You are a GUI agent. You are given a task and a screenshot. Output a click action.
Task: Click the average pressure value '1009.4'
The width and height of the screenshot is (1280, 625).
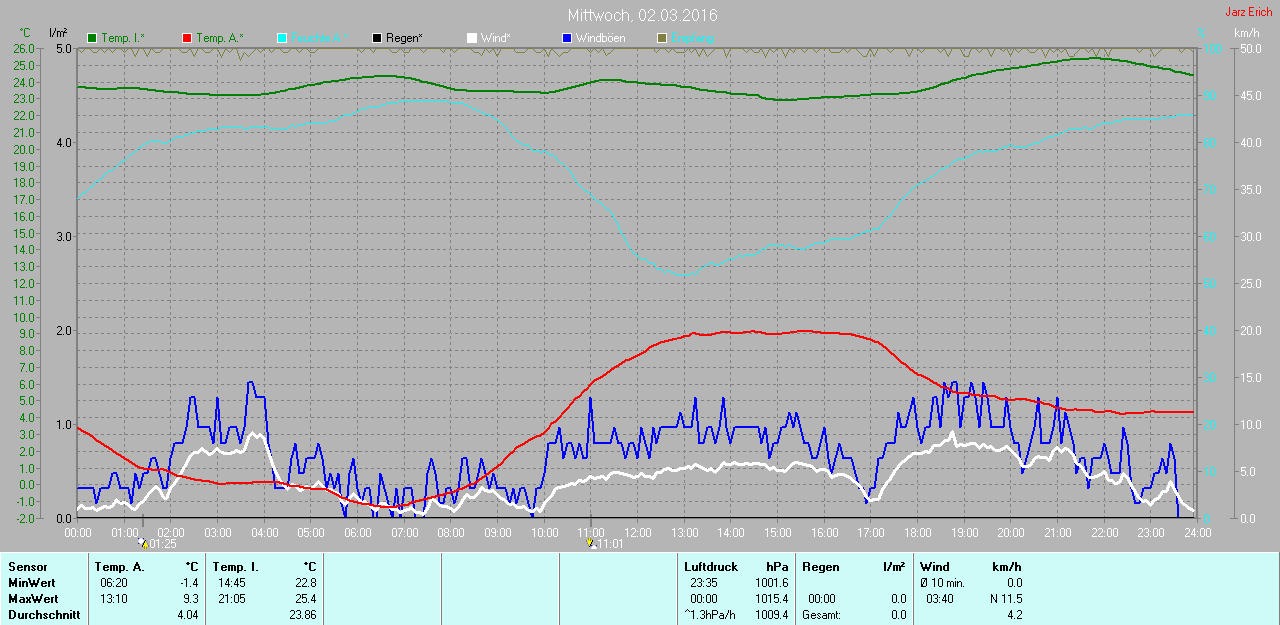pyautogui.click(x=771, y=615)
